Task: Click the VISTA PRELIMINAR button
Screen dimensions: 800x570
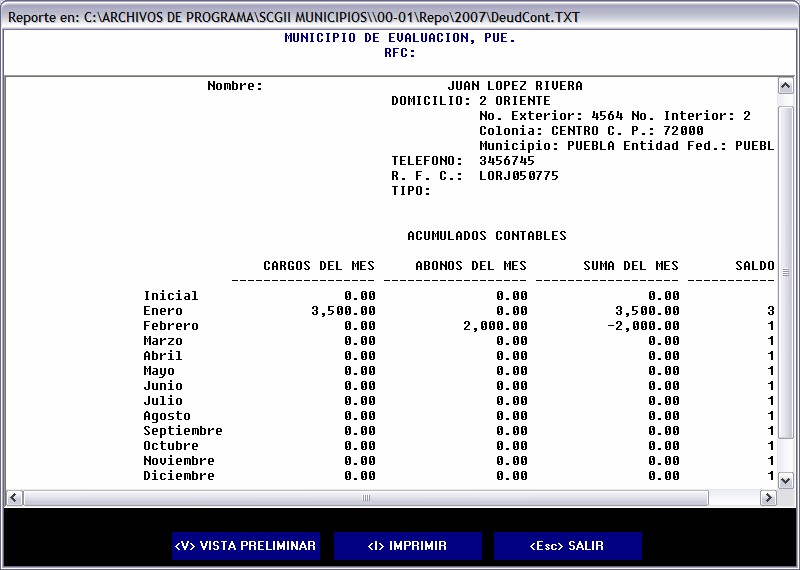Action: pos(245,546)
